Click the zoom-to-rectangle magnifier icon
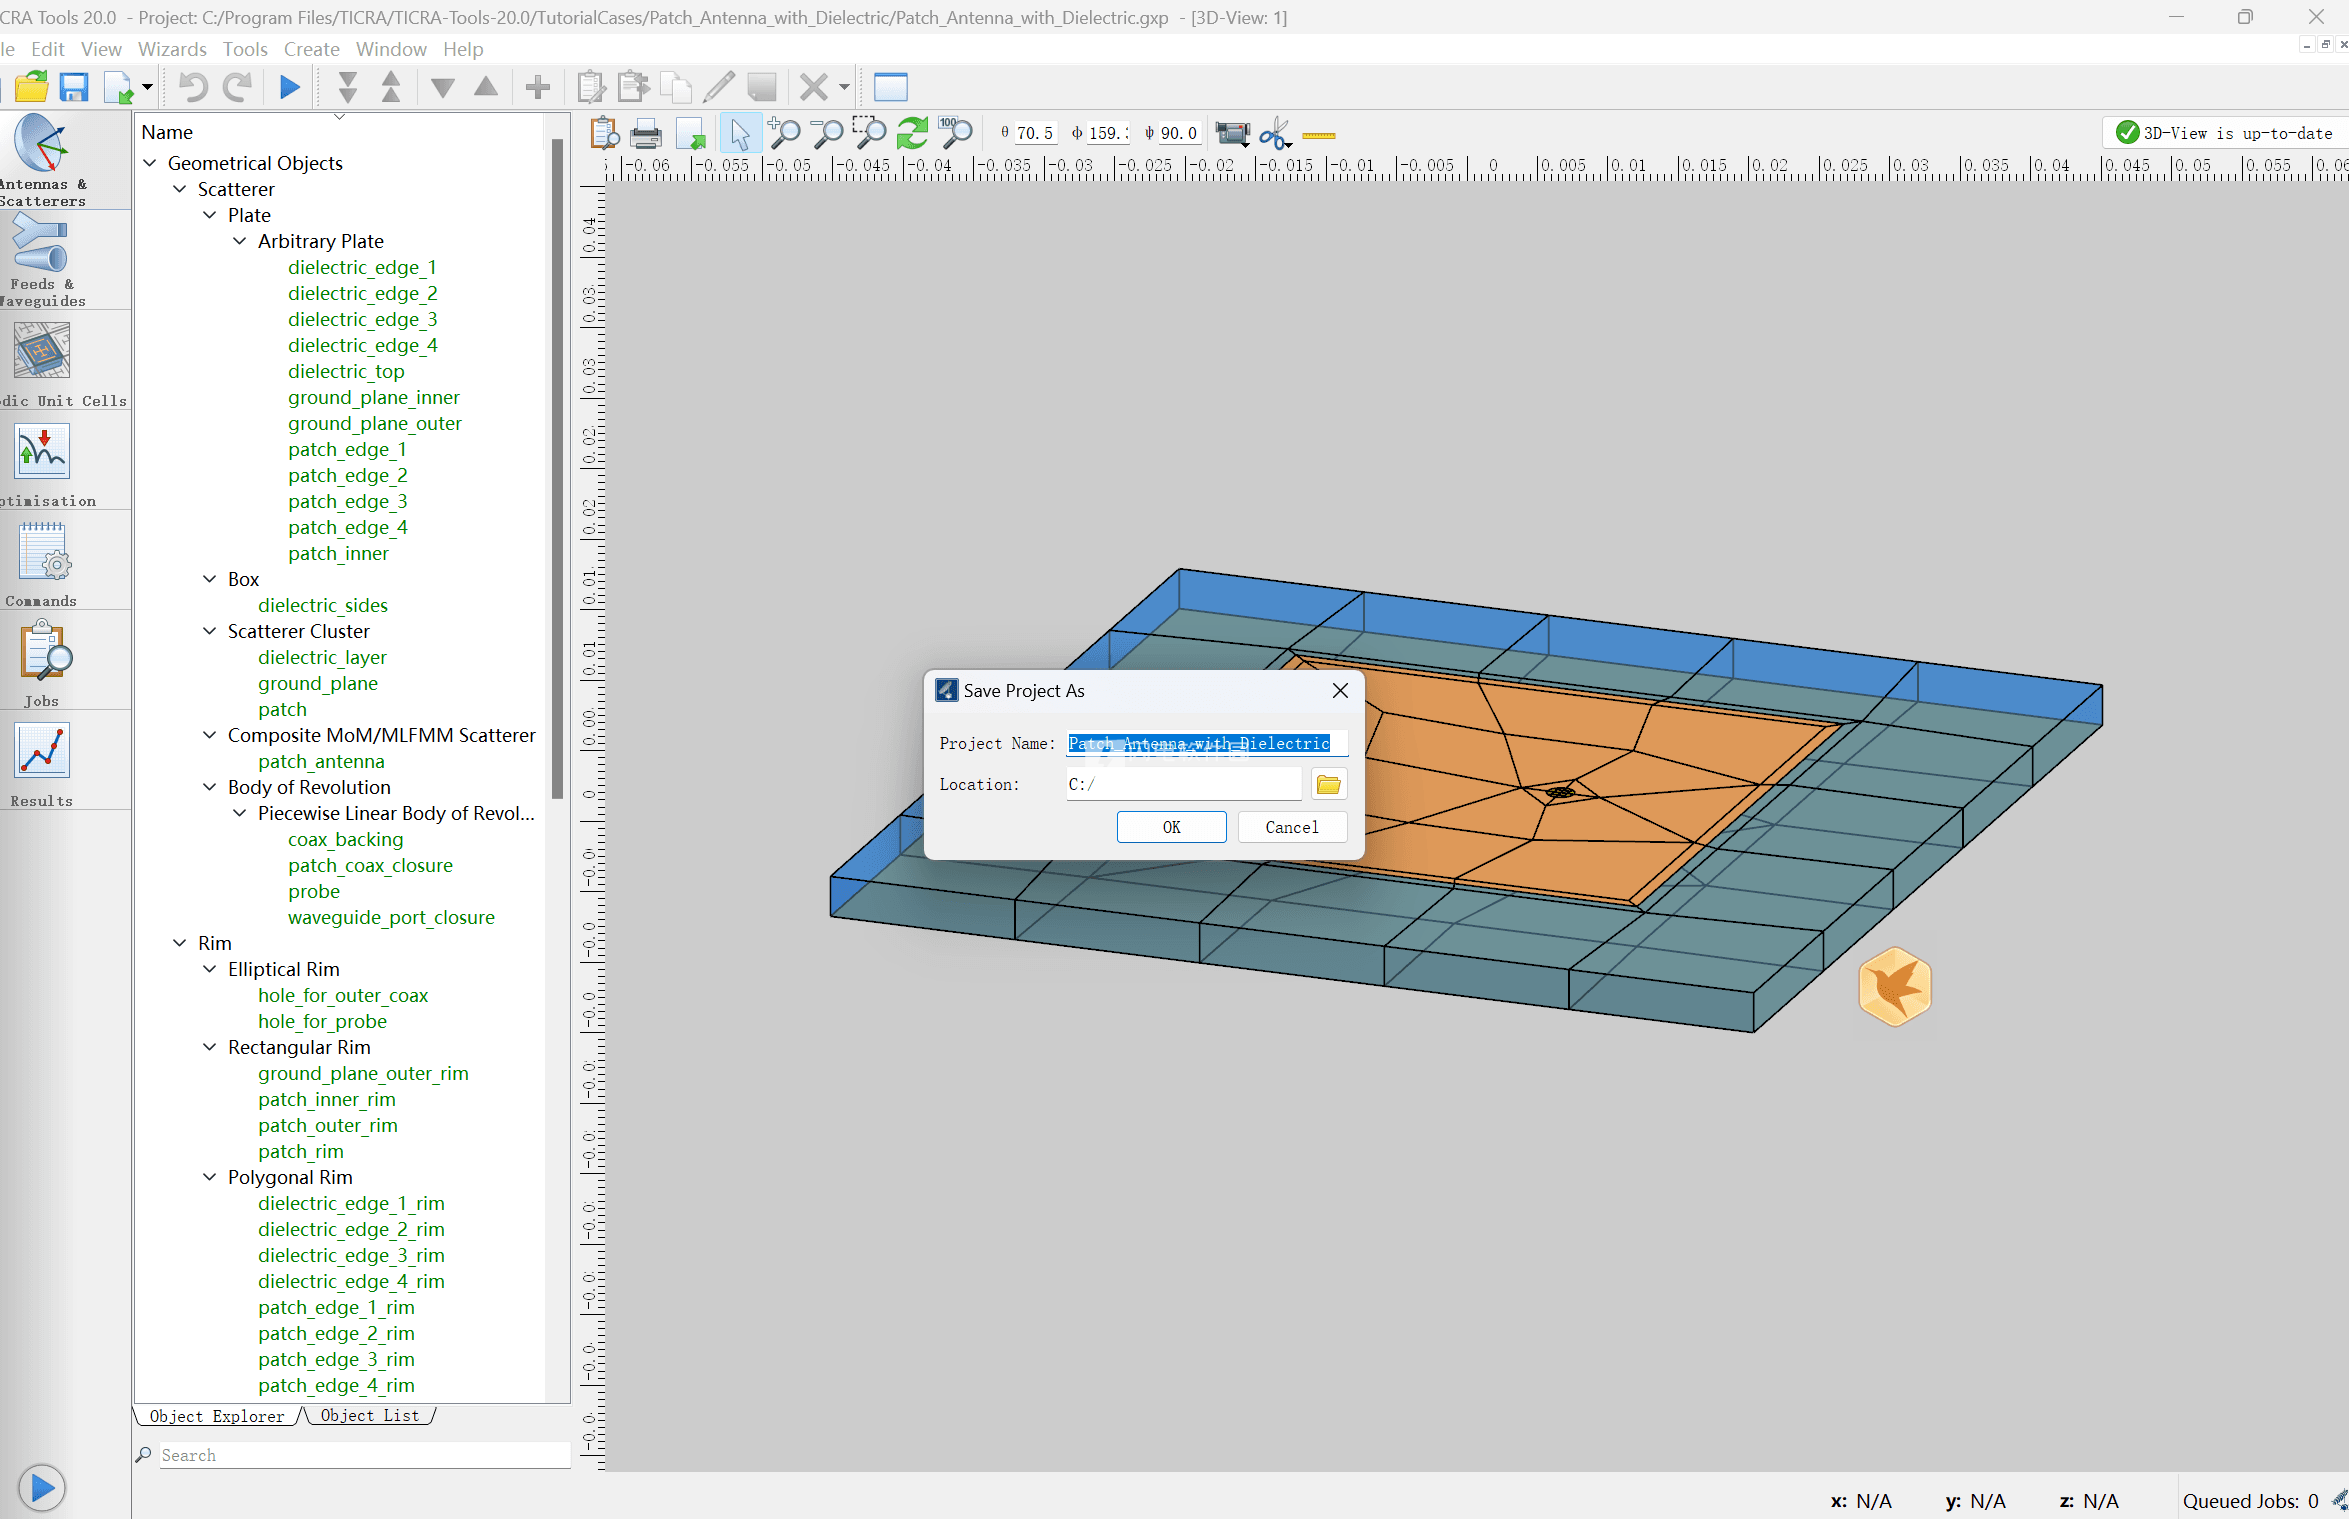 869,133
